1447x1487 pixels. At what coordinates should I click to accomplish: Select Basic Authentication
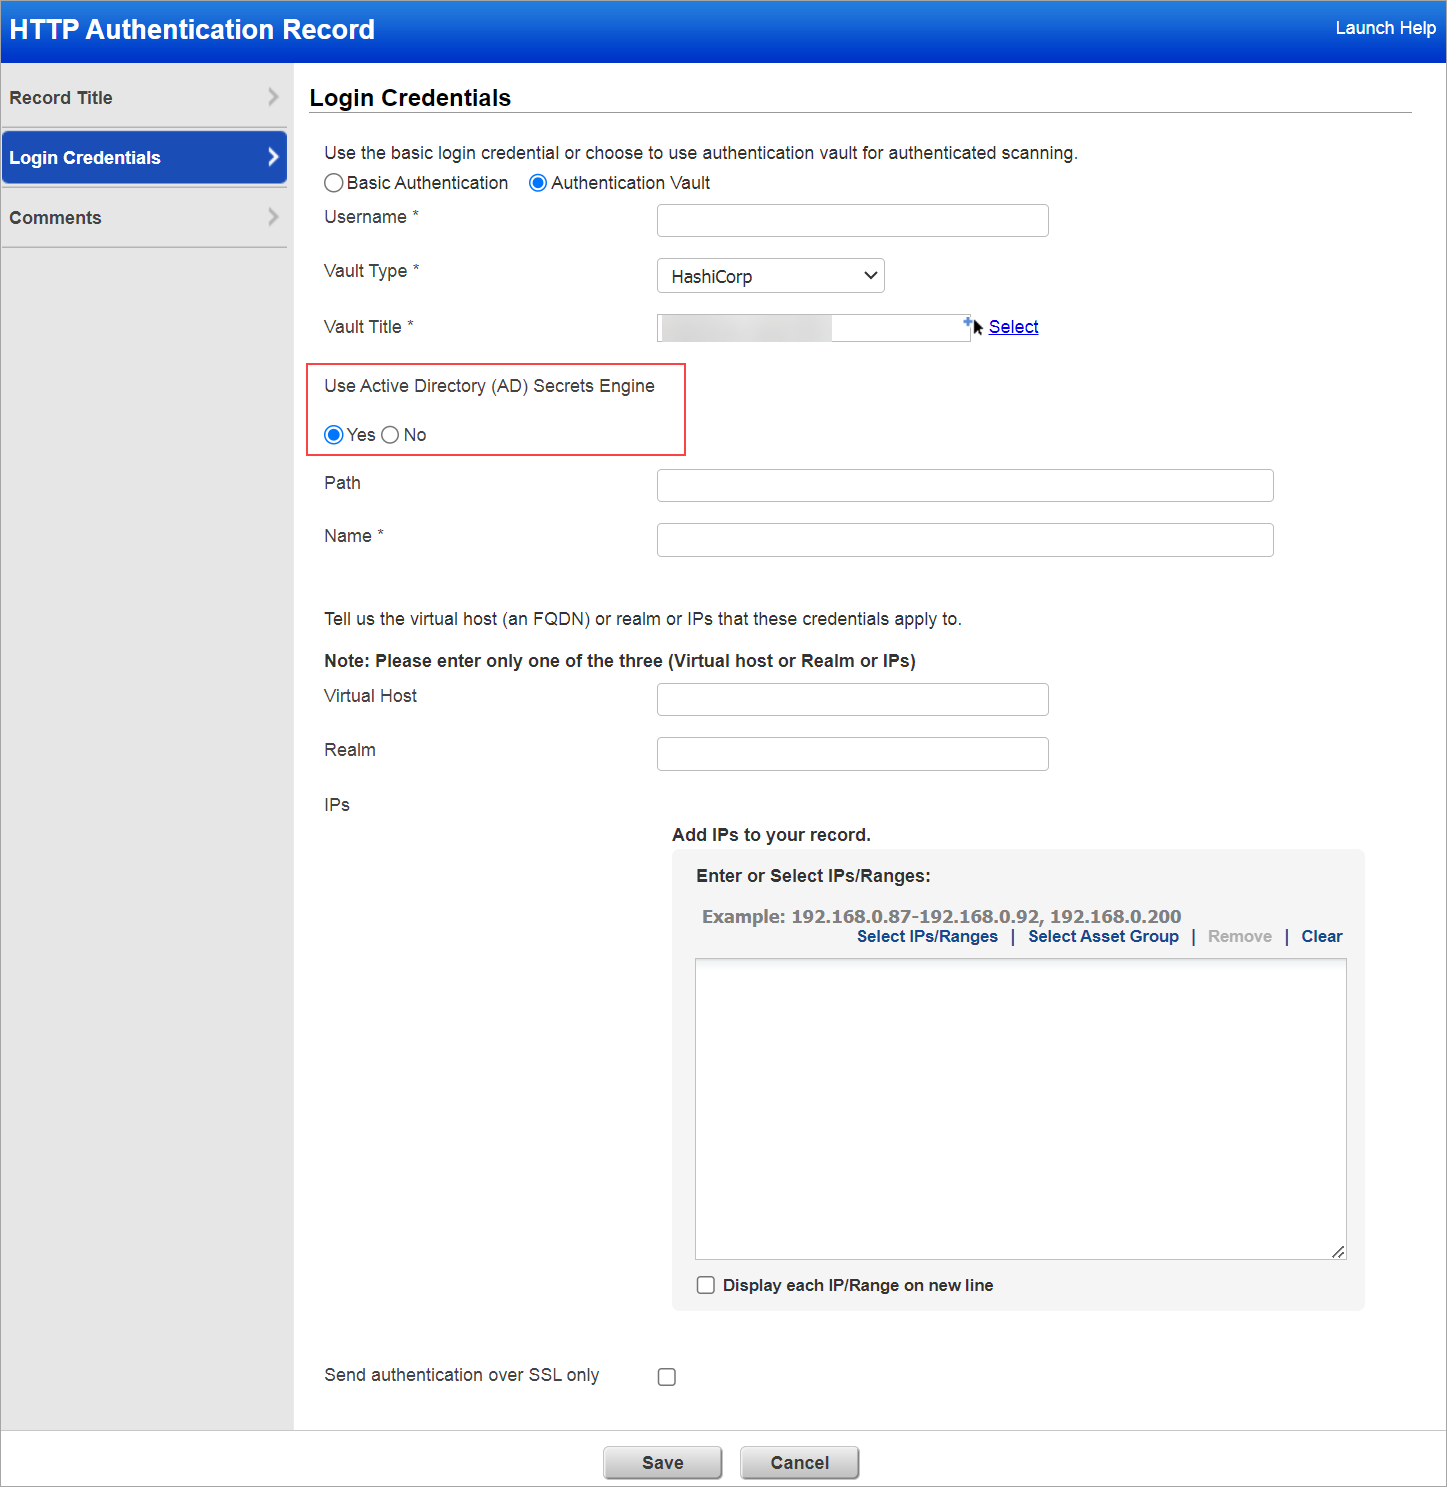tap(334, 183)
